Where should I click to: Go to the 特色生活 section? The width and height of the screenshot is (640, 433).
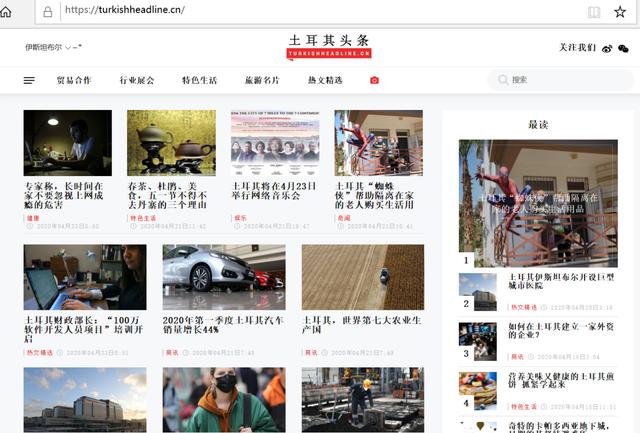(x=199, y=80)
